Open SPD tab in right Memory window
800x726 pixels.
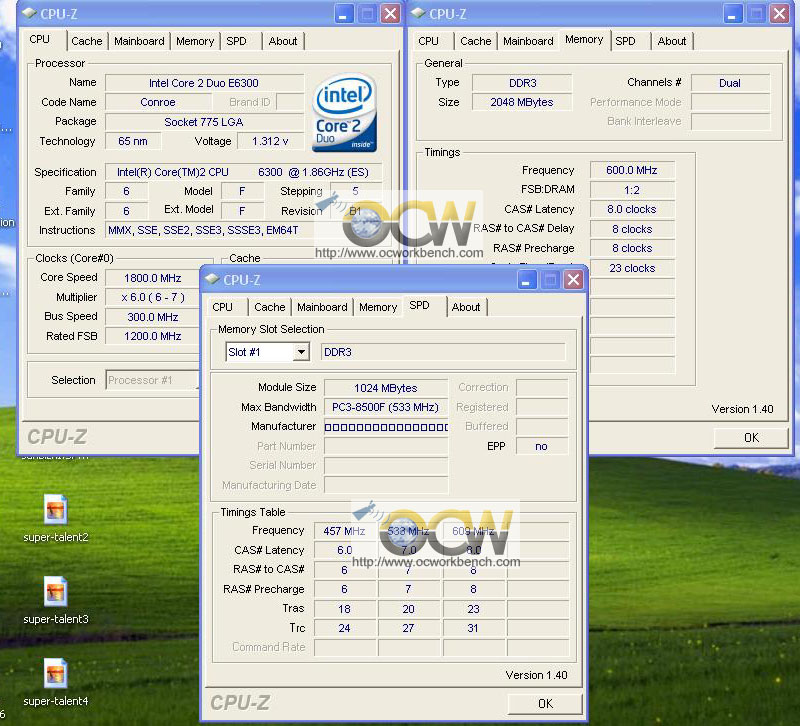(625, 41)
